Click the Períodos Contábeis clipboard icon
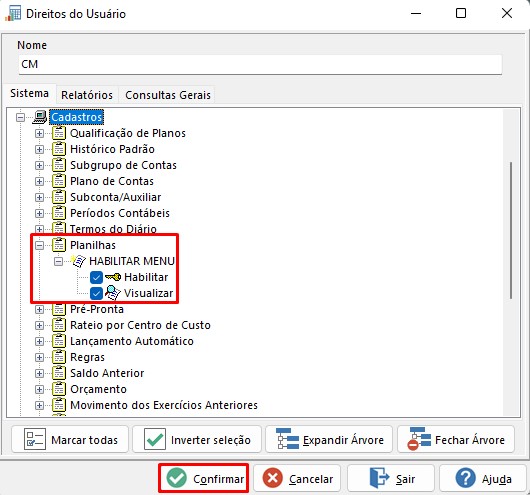Screen dimensions: 530x495 pos(59,213)
